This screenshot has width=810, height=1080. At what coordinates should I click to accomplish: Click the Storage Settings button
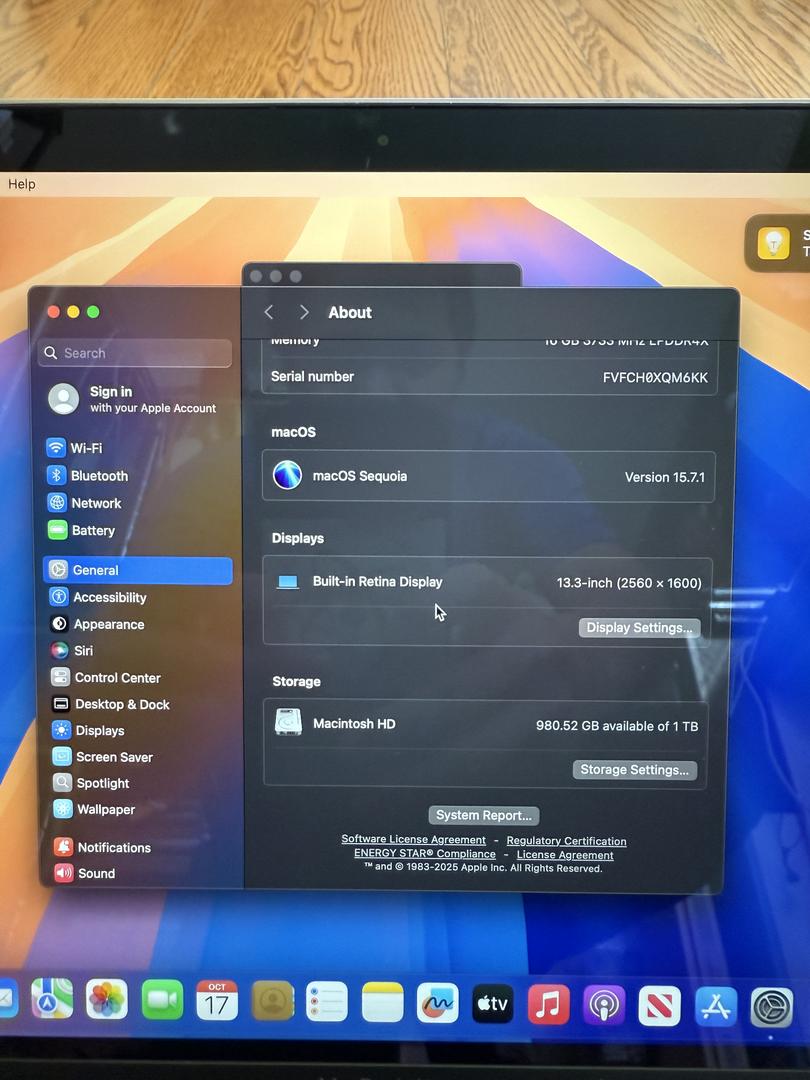[634, 770]
